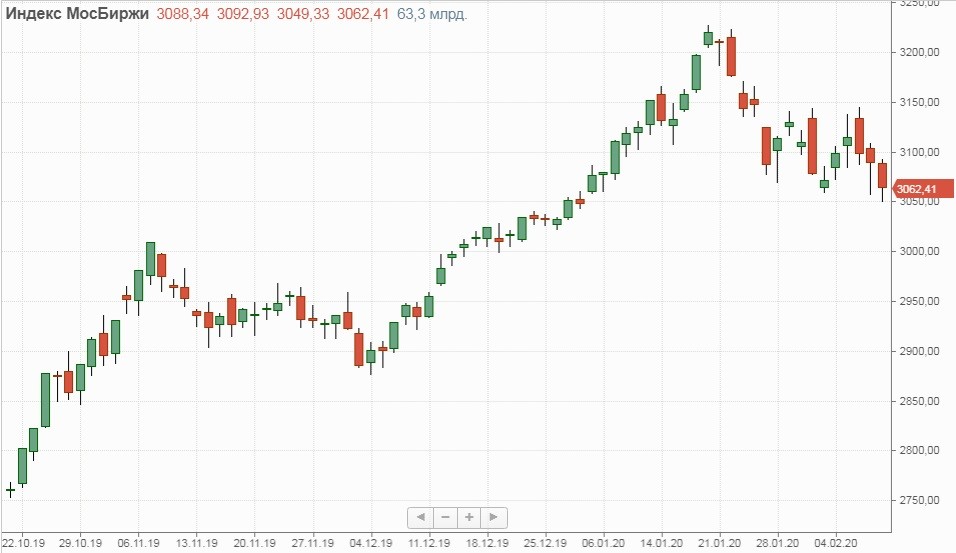Screen dimensions: 956x553
Task: Click the 3150,00 price axis label
Action: point(919,102)
